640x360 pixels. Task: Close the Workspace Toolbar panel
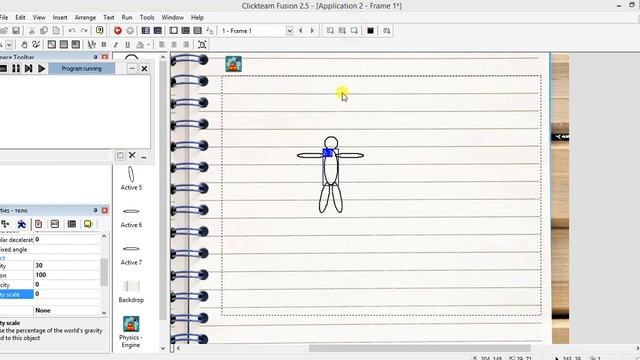(x=105, y=57)
